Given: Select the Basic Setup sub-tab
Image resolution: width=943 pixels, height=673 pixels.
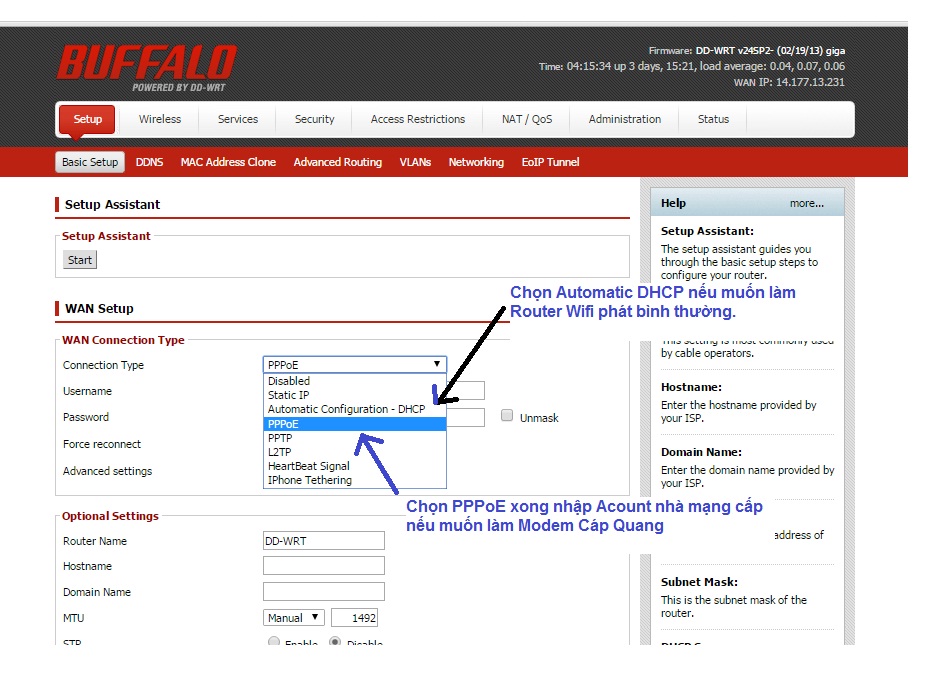Looking at the screenshot, I should coord(90,162).
